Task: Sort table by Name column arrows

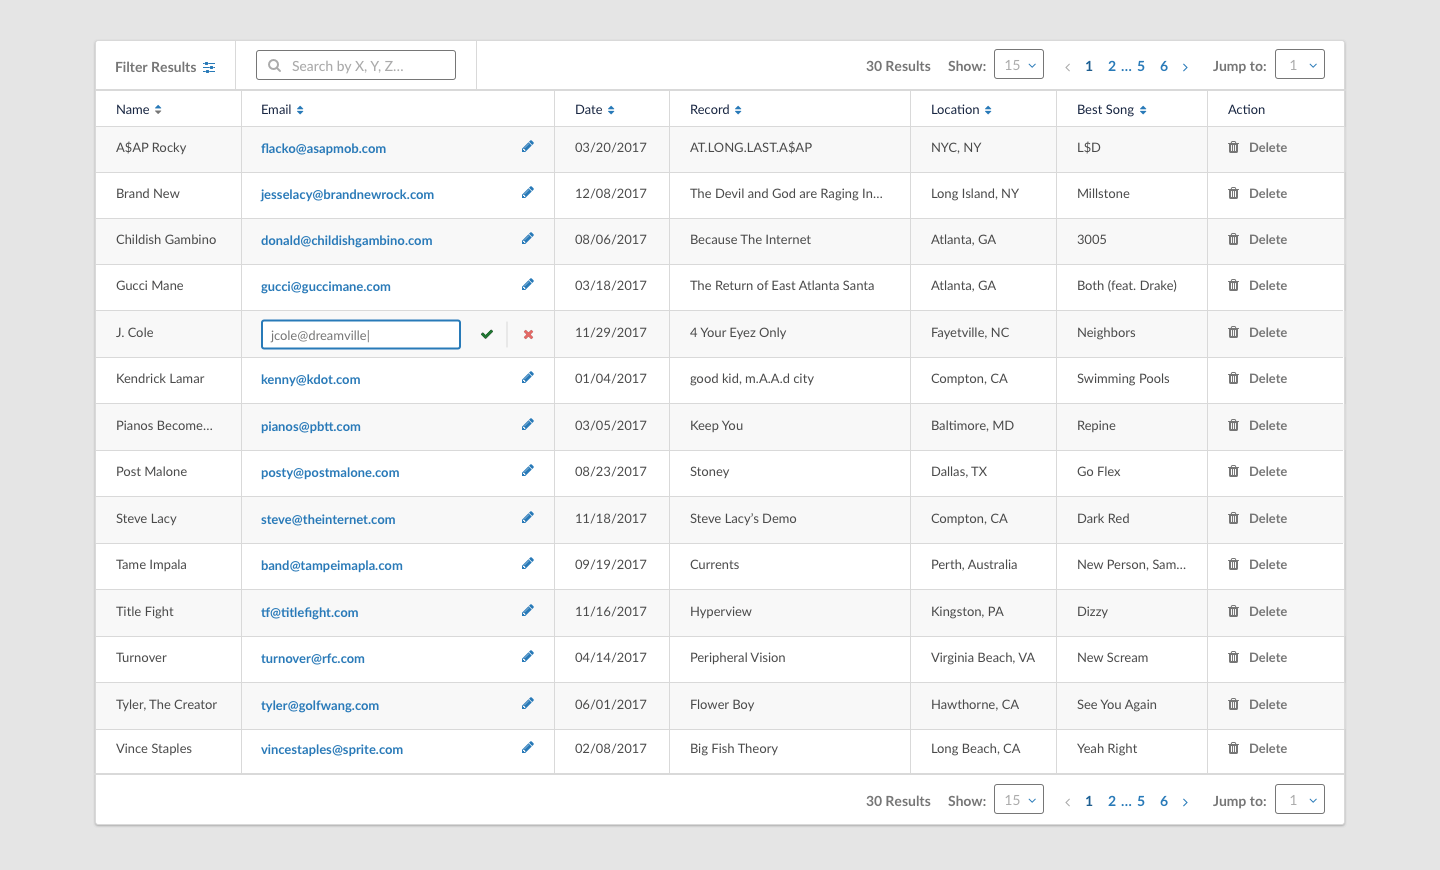Action: [x=158, y=110]
